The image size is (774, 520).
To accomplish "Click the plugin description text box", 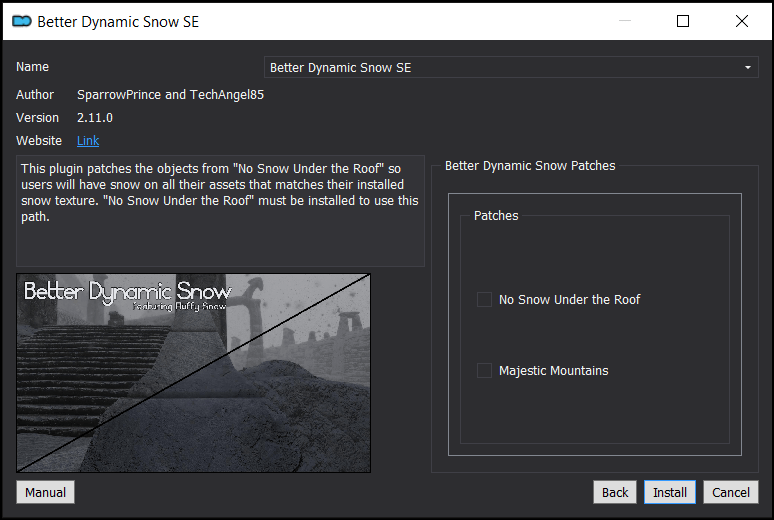I will click(220, 211).
